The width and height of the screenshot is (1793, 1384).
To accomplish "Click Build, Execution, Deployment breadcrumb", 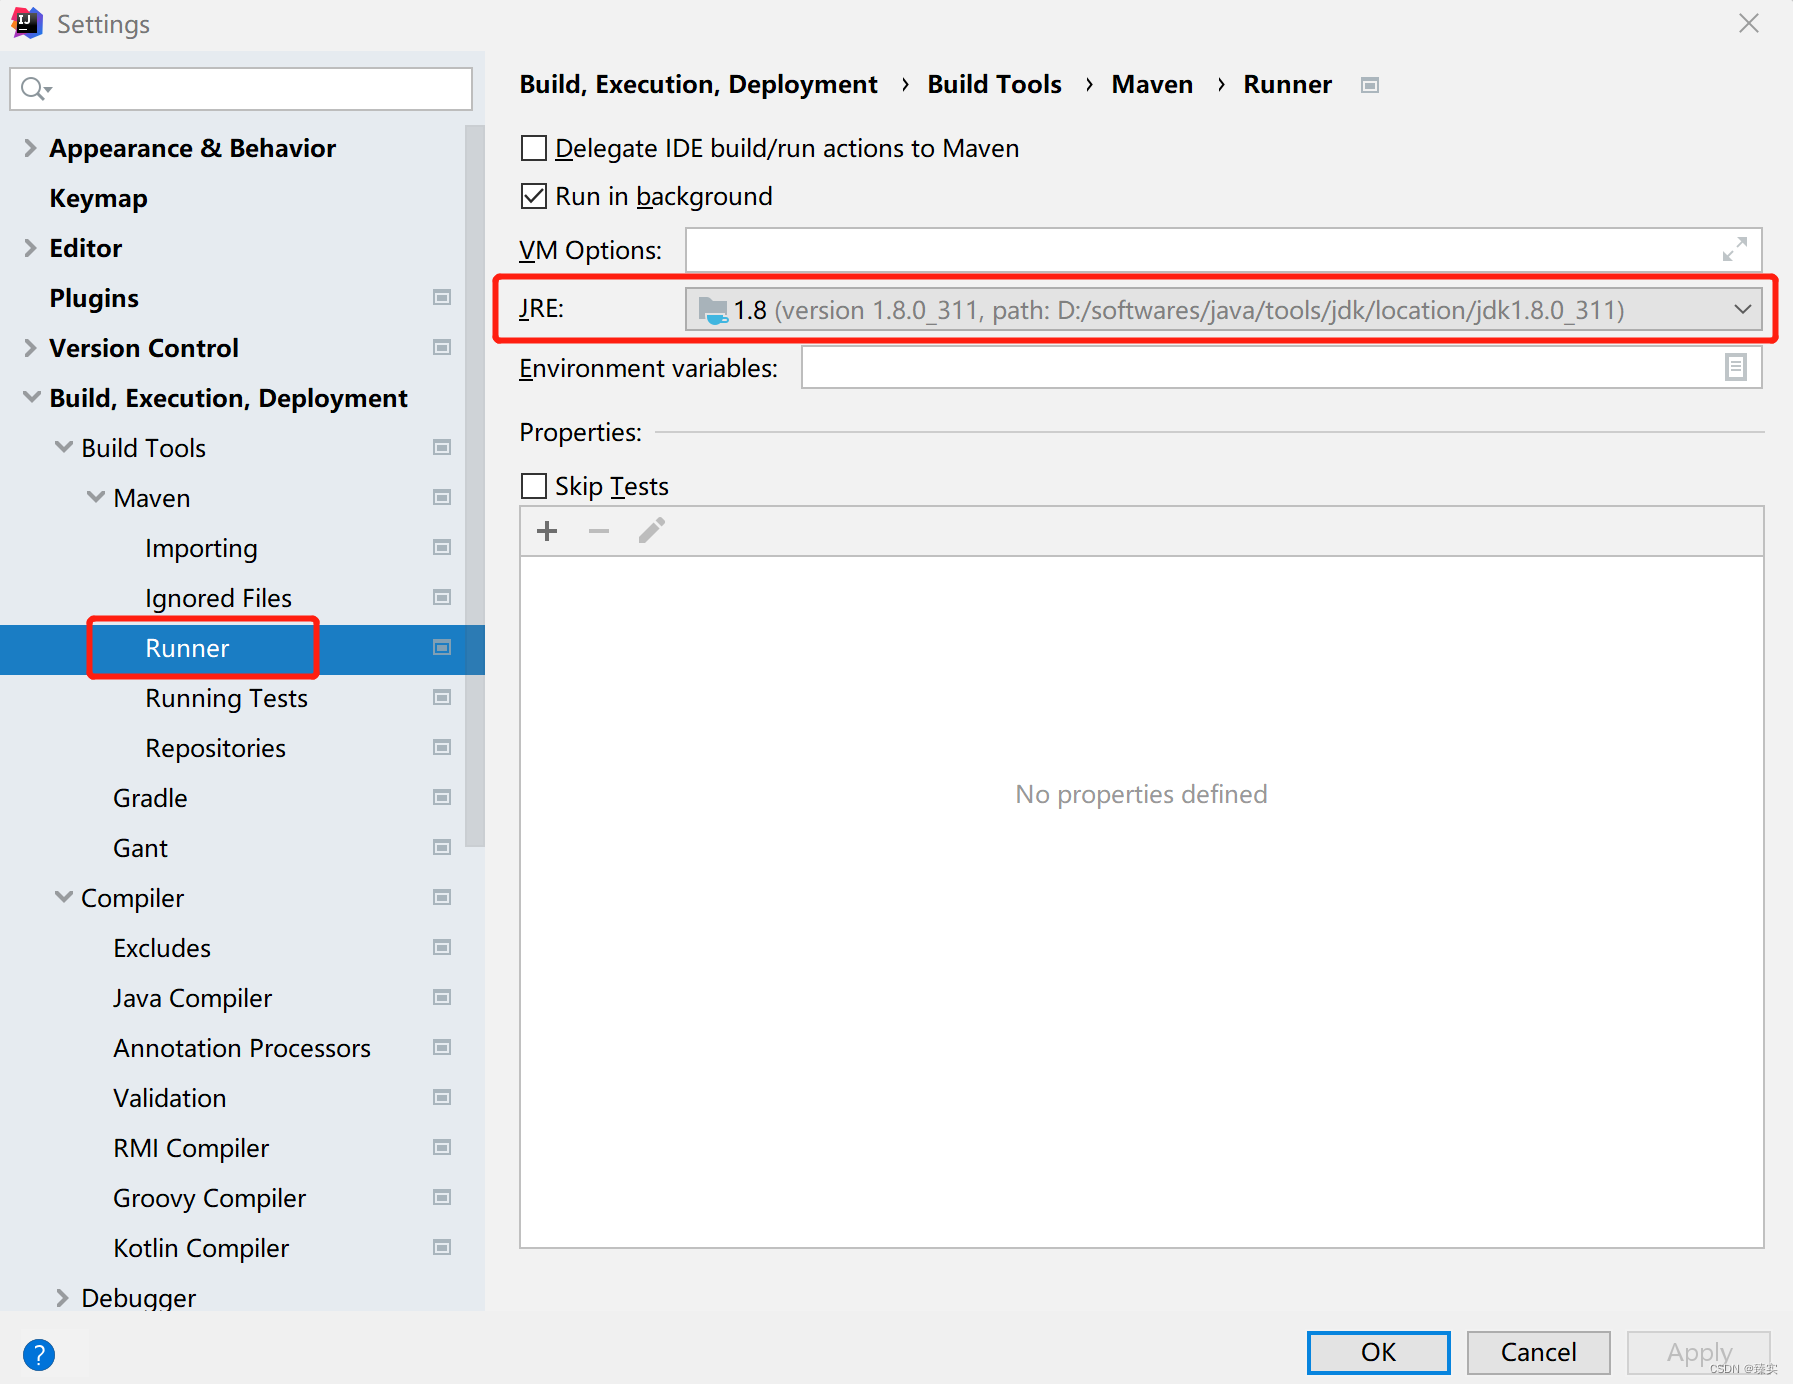I will tap(698, 85).
